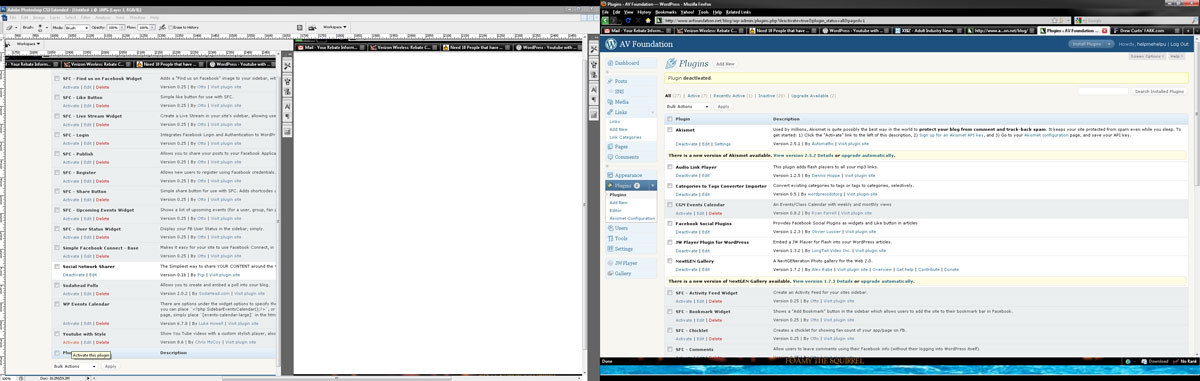Expand the Screen Options panel
Screen dimensions: 1200x381
(1145, 56)
